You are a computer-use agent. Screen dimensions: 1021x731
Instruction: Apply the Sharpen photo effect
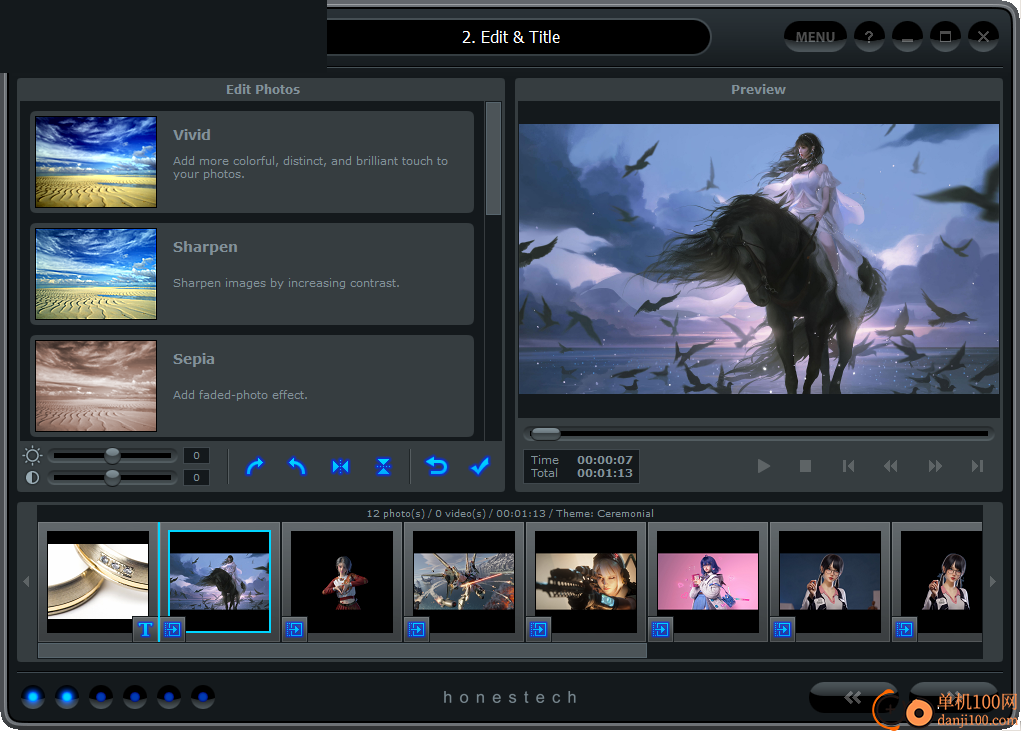(x=253, y=273)
